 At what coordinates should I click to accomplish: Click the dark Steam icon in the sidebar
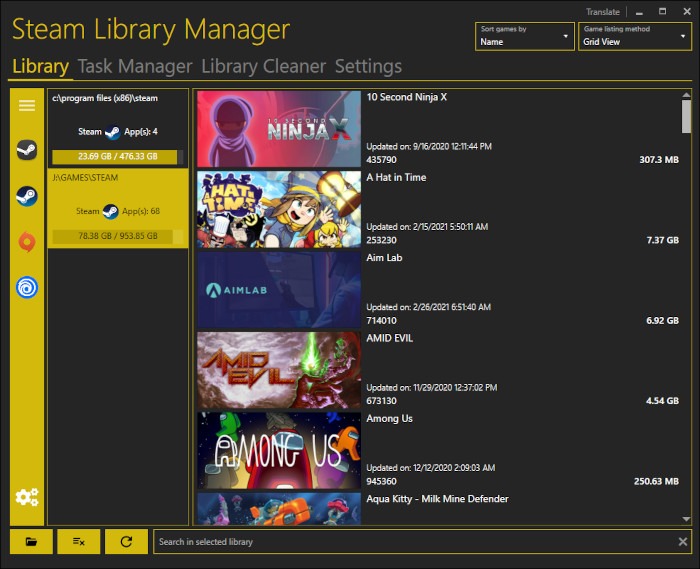(x=27, y=151)
